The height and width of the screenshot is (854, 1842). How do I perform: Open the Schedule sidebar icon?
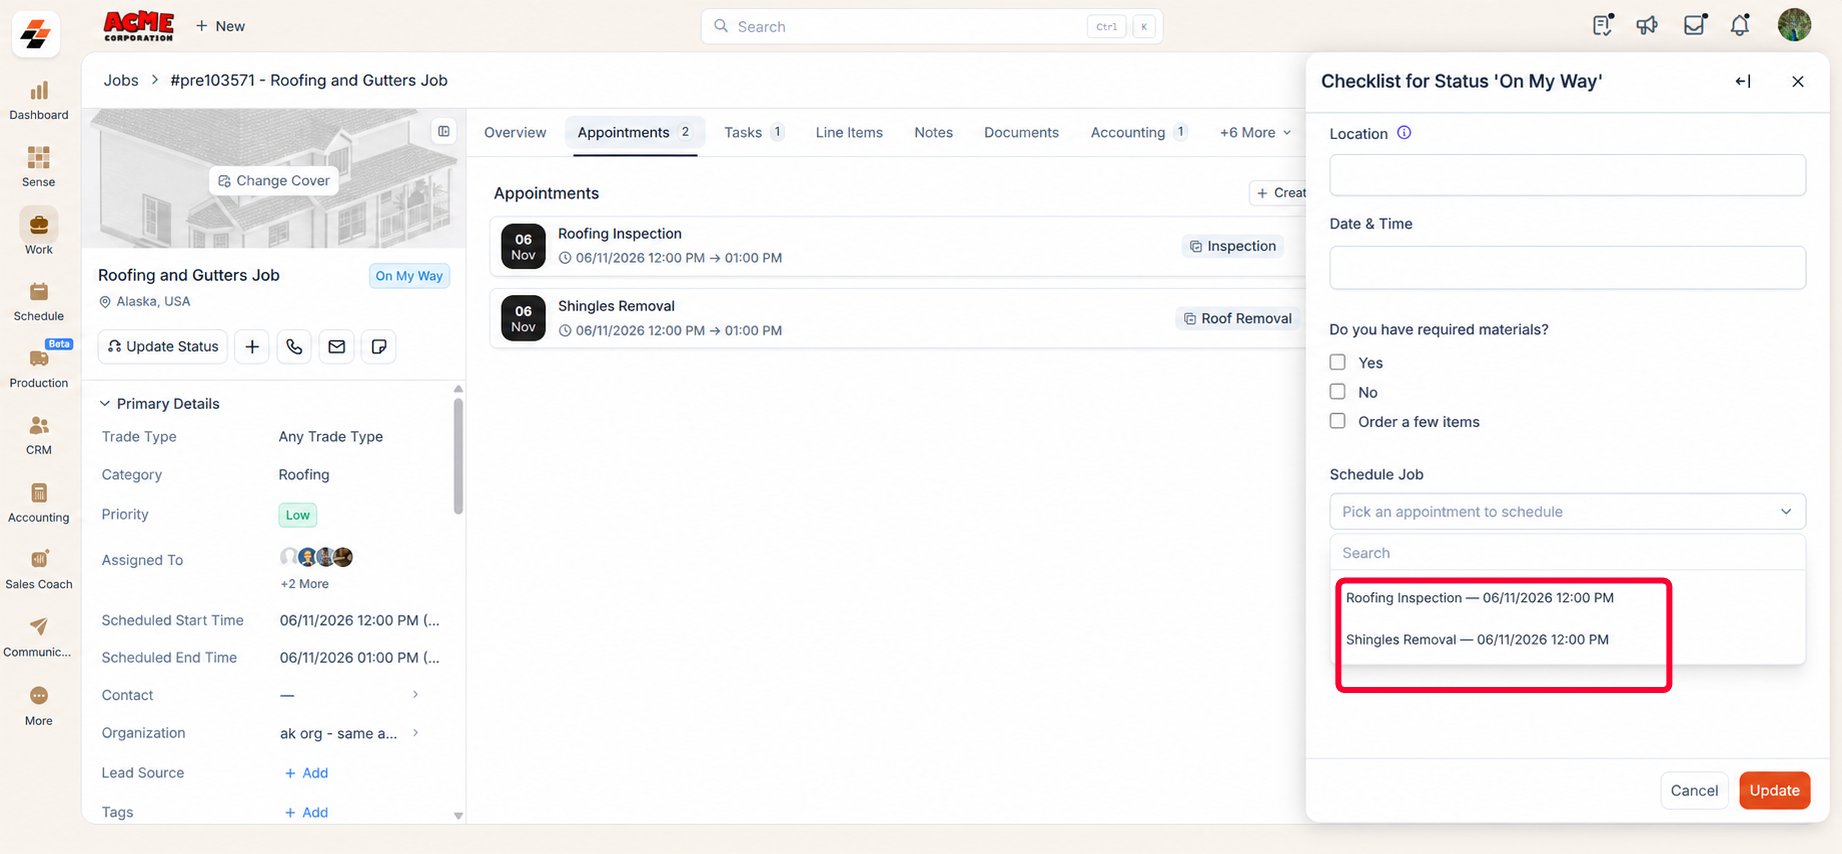coord(39,292)
